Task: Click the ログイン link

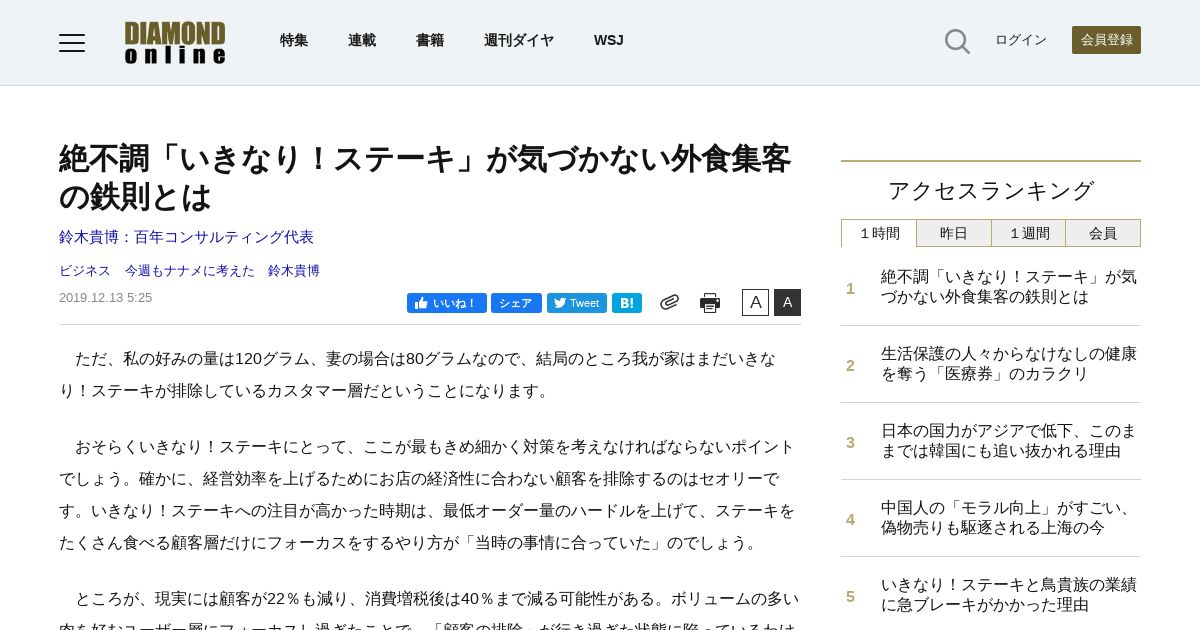Action: pos(1021,40)
